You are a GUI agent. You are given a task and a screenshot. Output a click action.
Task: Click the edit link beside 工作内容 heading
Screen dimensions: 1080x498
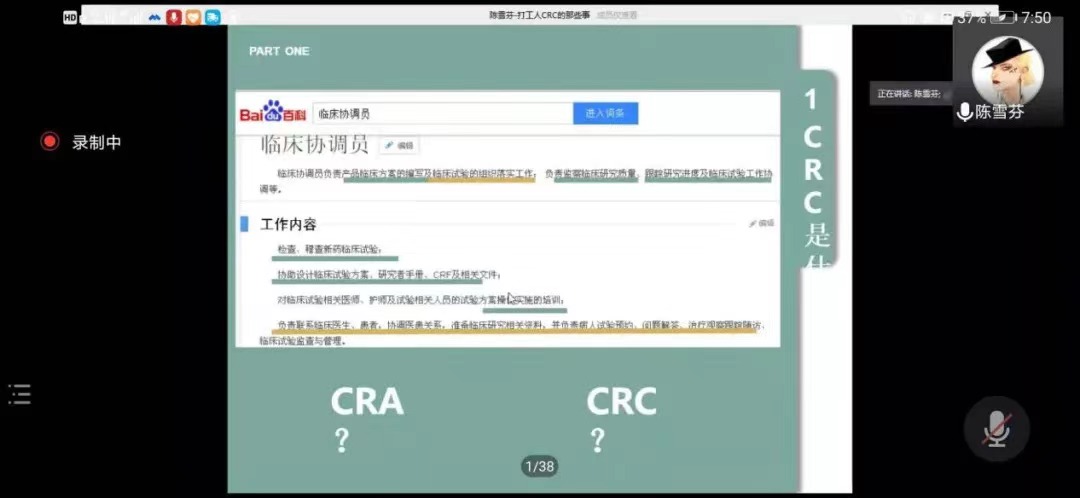pos(761,223)
